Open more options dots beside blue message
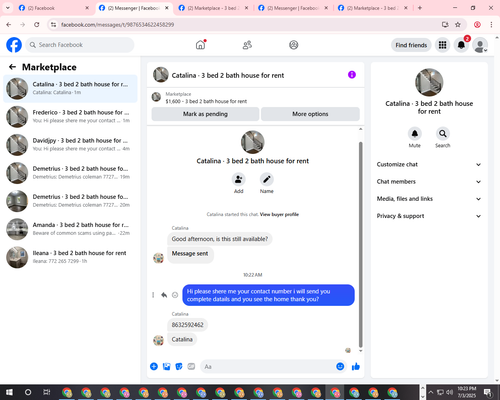This screenshot has height=400, width=500. click(x=153, y=295)
